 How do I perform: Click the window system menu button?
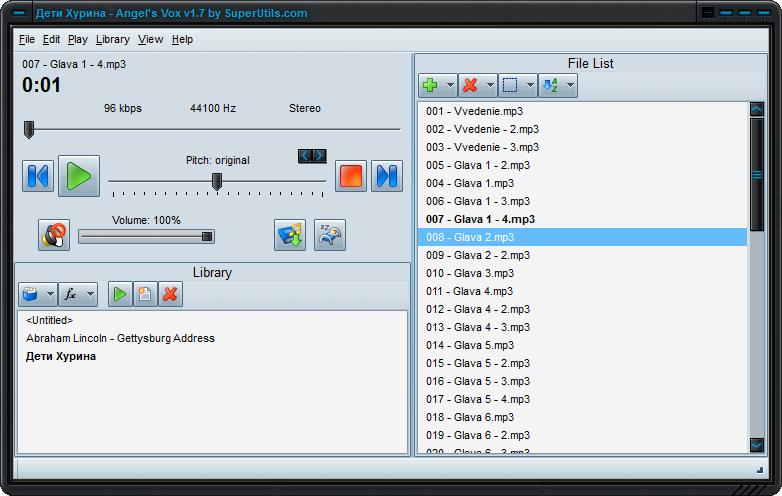[19, 13]
